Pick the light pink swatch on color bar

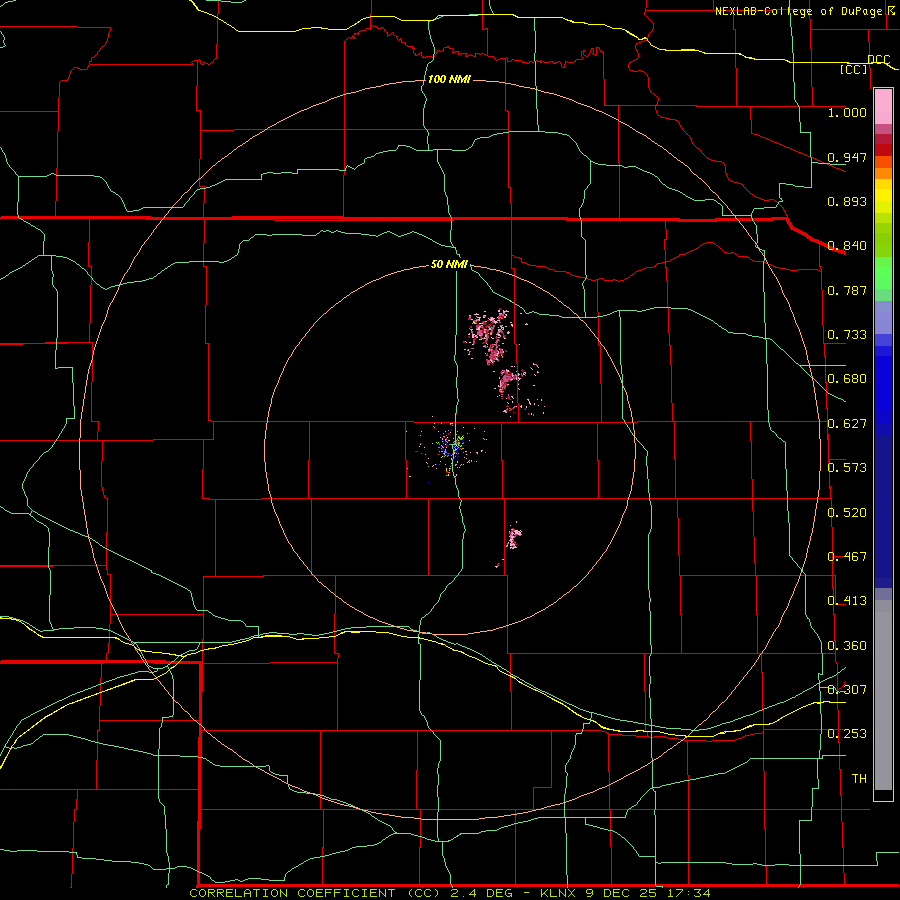(883, 107)
